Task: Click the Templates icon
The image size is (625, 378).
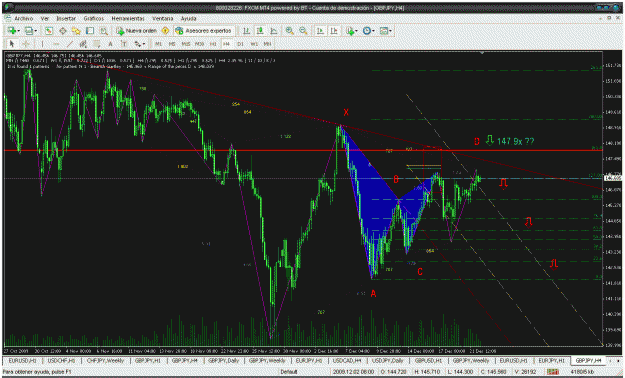Action: pyautogui.click(x=384, y=31)
